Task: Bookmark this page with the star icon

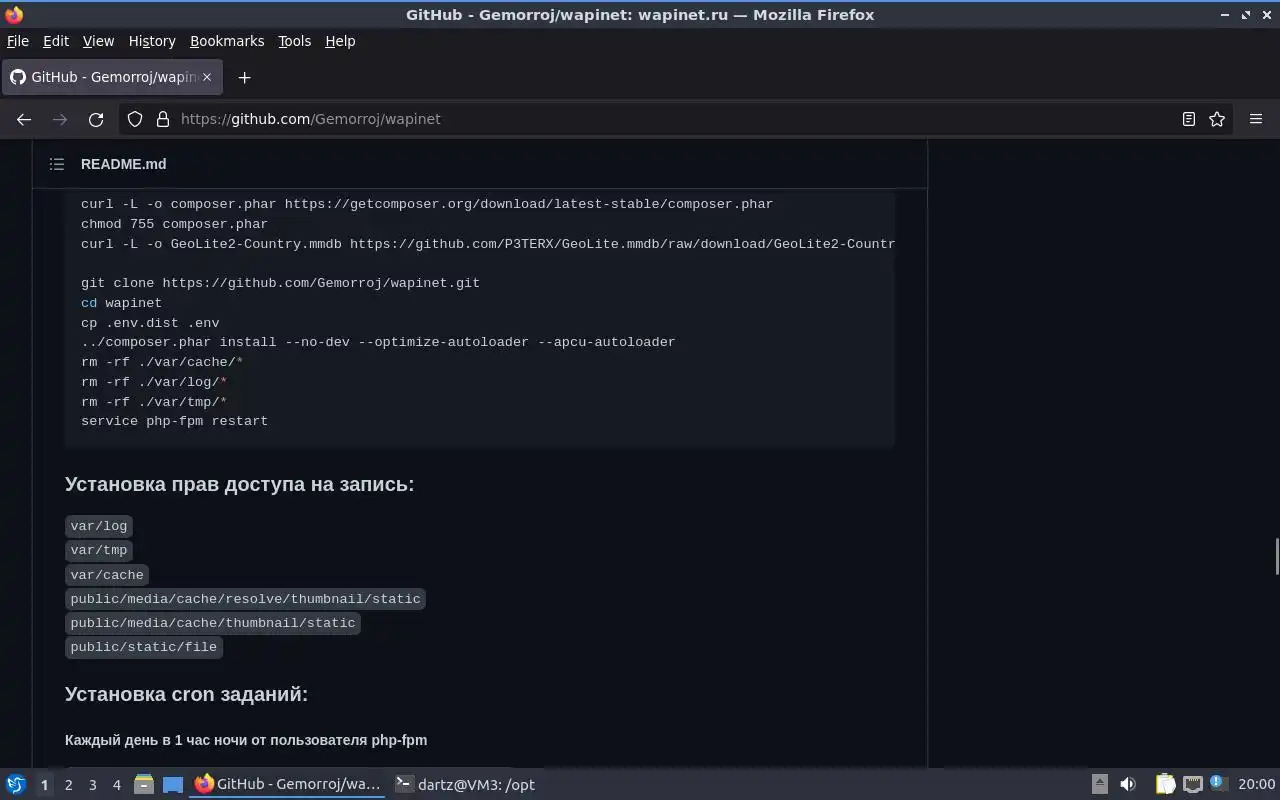Action: pos(1217,119)
